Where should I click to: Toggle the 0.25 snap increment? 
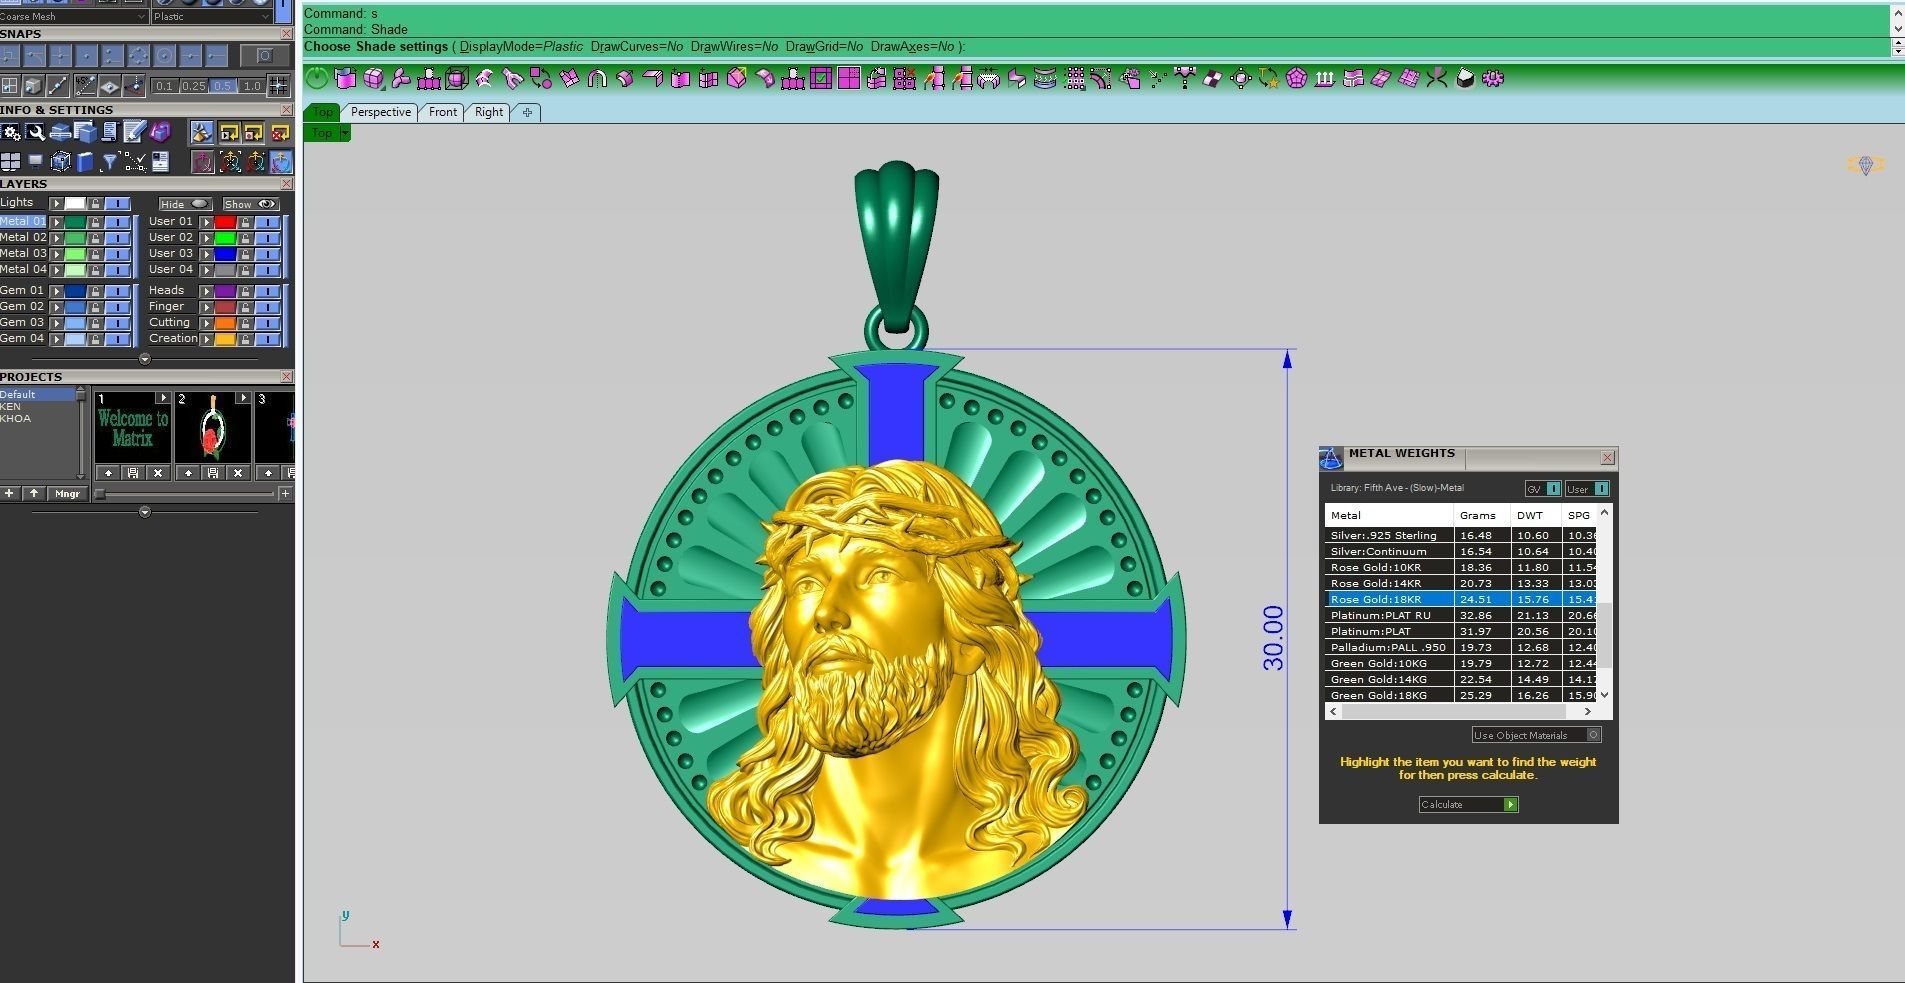pyautogui.click(x=193, y=86)
